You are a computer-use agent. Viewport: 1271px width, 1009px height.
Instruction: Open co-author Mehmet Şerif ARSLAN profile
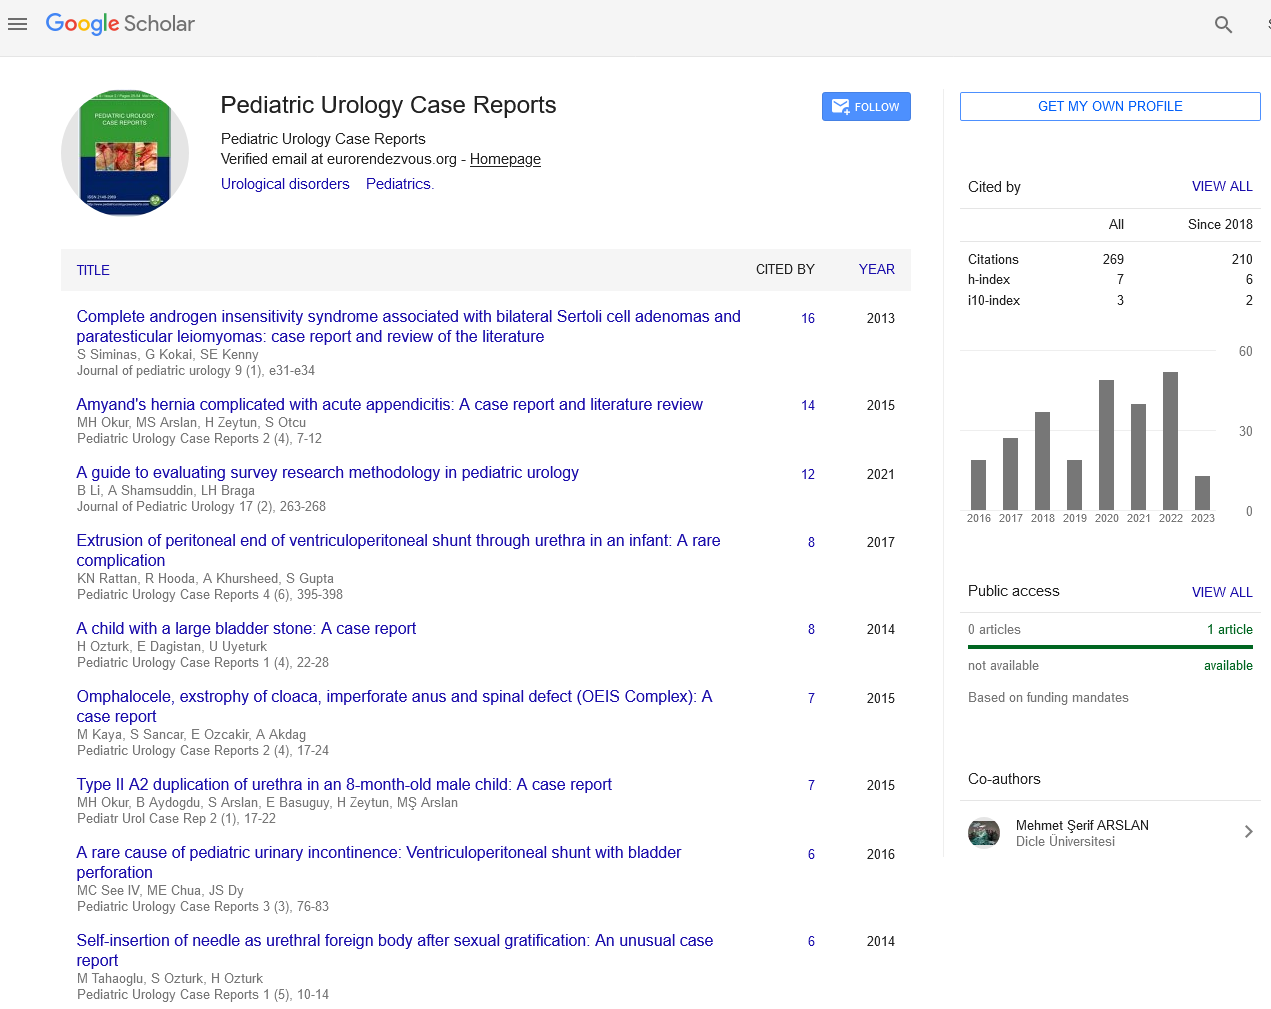point(1082,825)
